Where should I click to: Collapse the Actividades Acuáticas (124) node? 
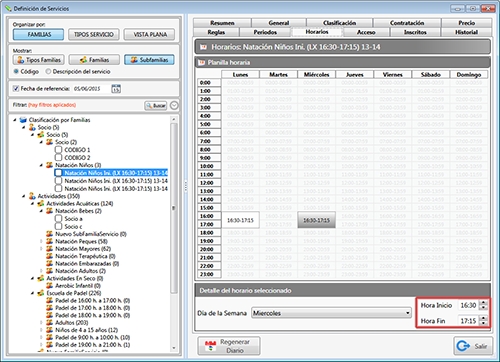coord(33,203)
